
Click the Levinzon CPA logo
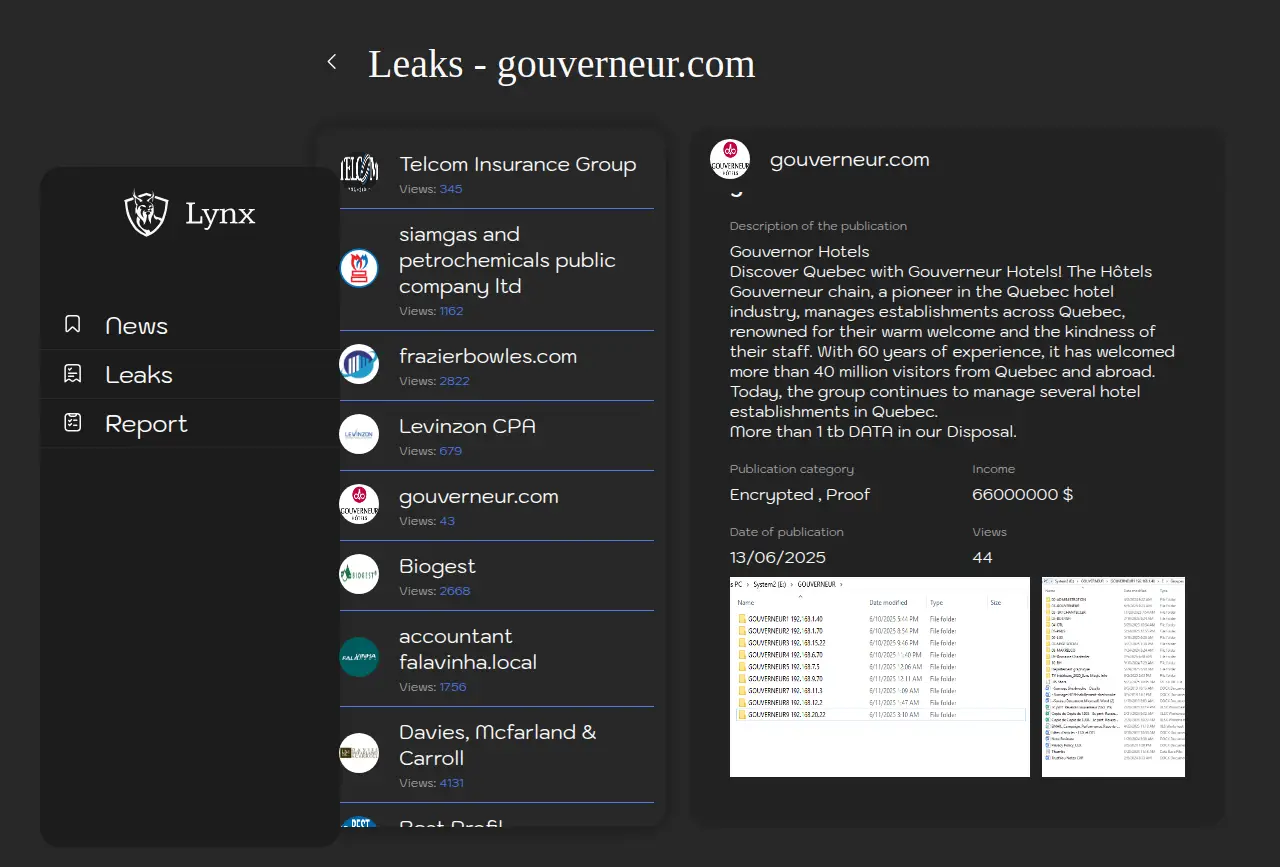359,434
